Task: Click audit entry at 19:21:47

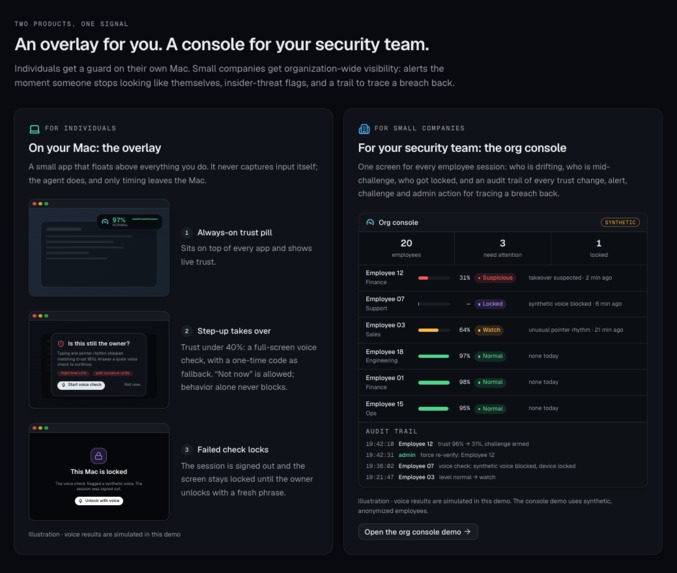Action: pos(430,477)
